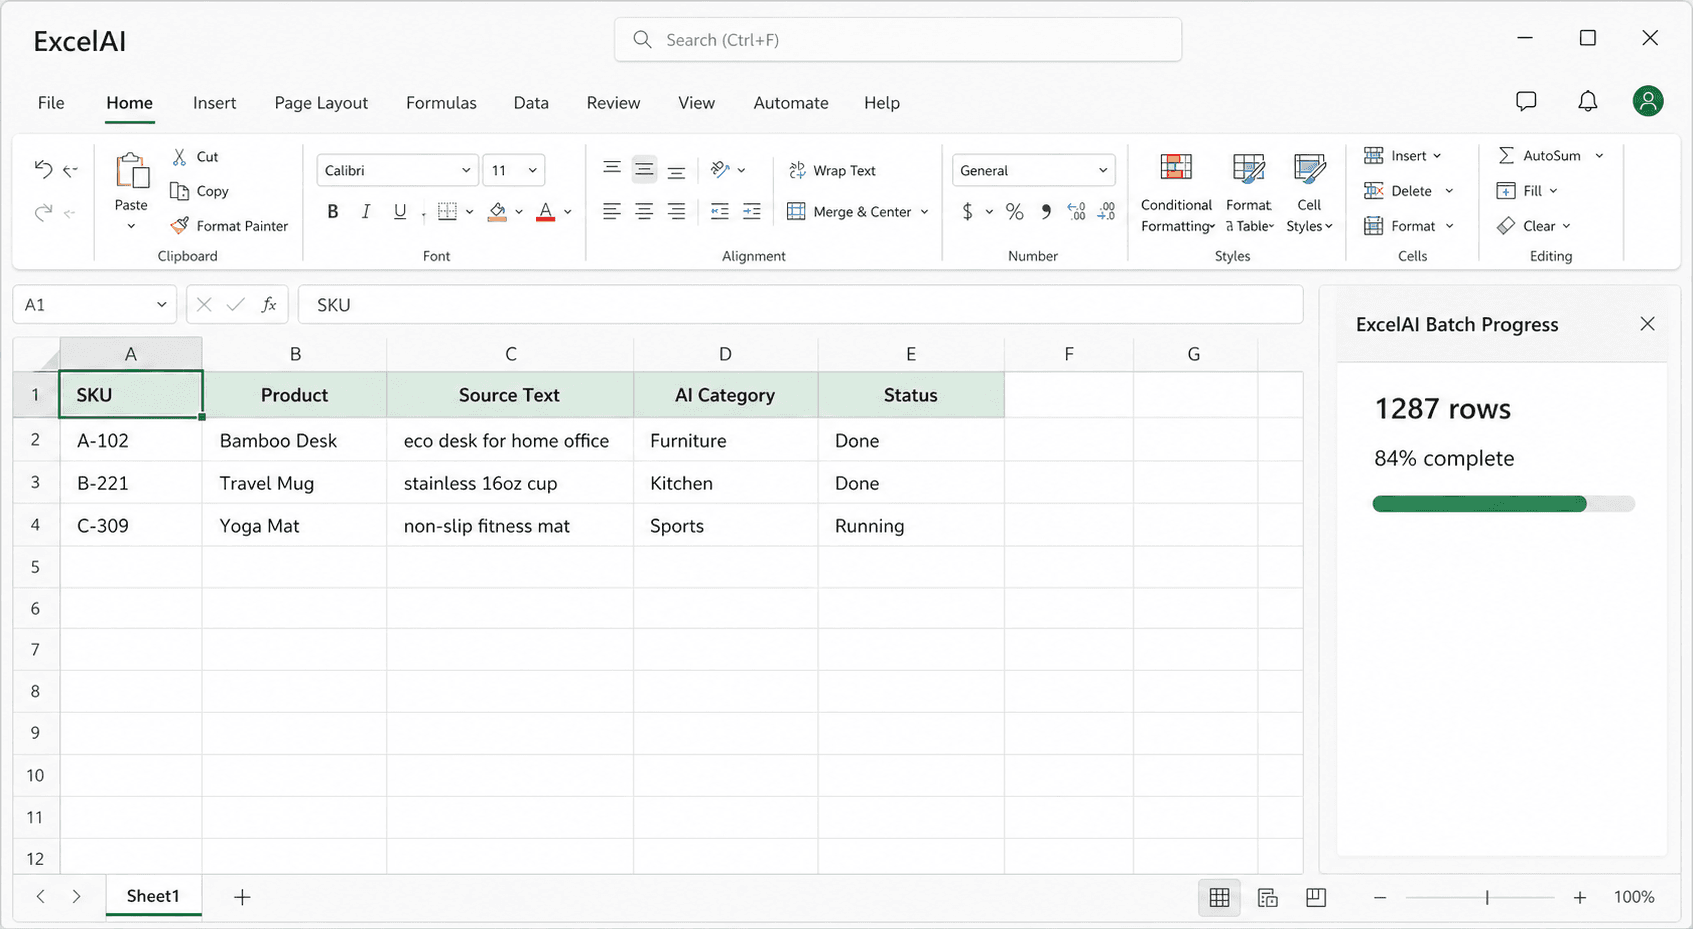
Task: Click the Undo arrow icon
Action: tap(43, 169)
